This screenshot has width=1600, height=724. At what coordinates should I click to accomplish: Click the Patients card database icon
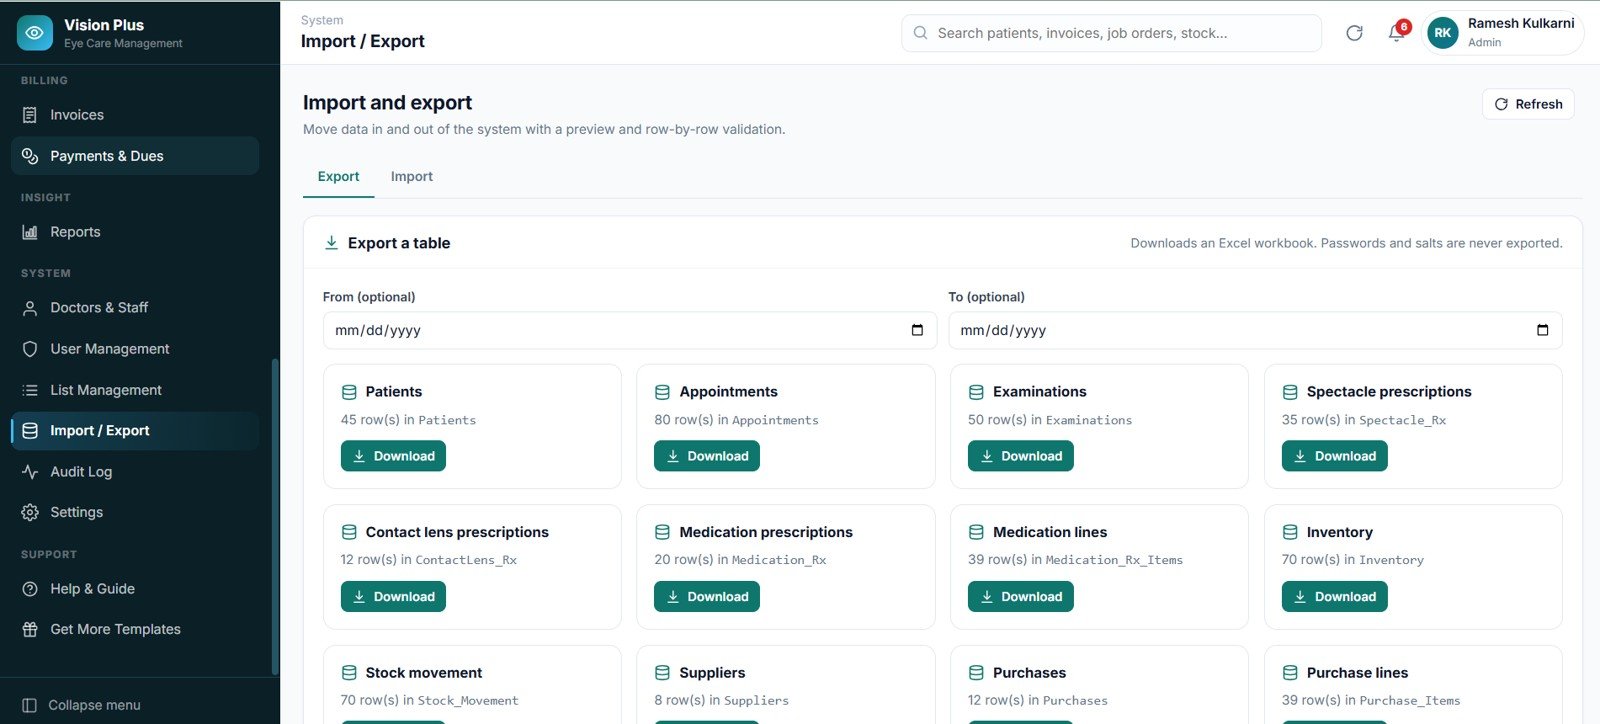(x=349, y=392)
